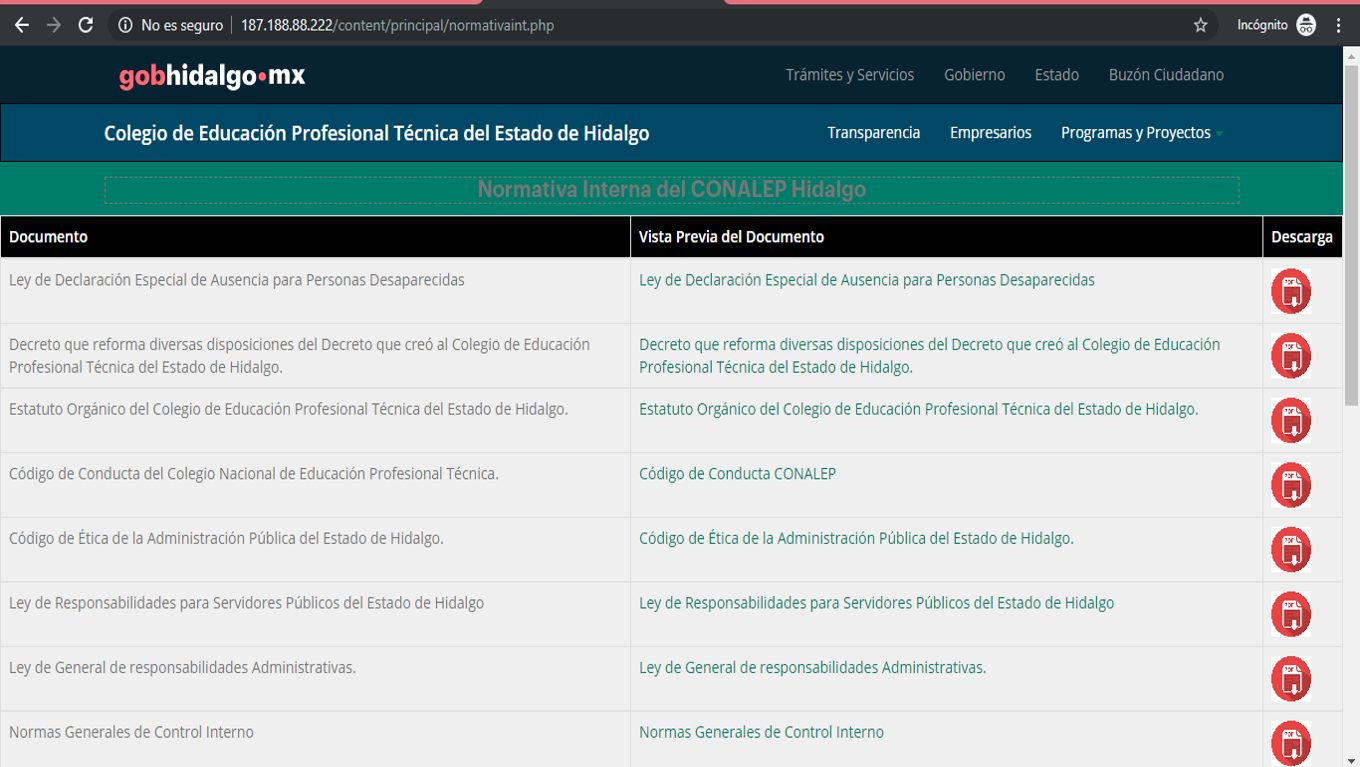Click Vista Previa del Documento column header
Viewport: 1360px width, 767px height.
click(x=946, y=237)
